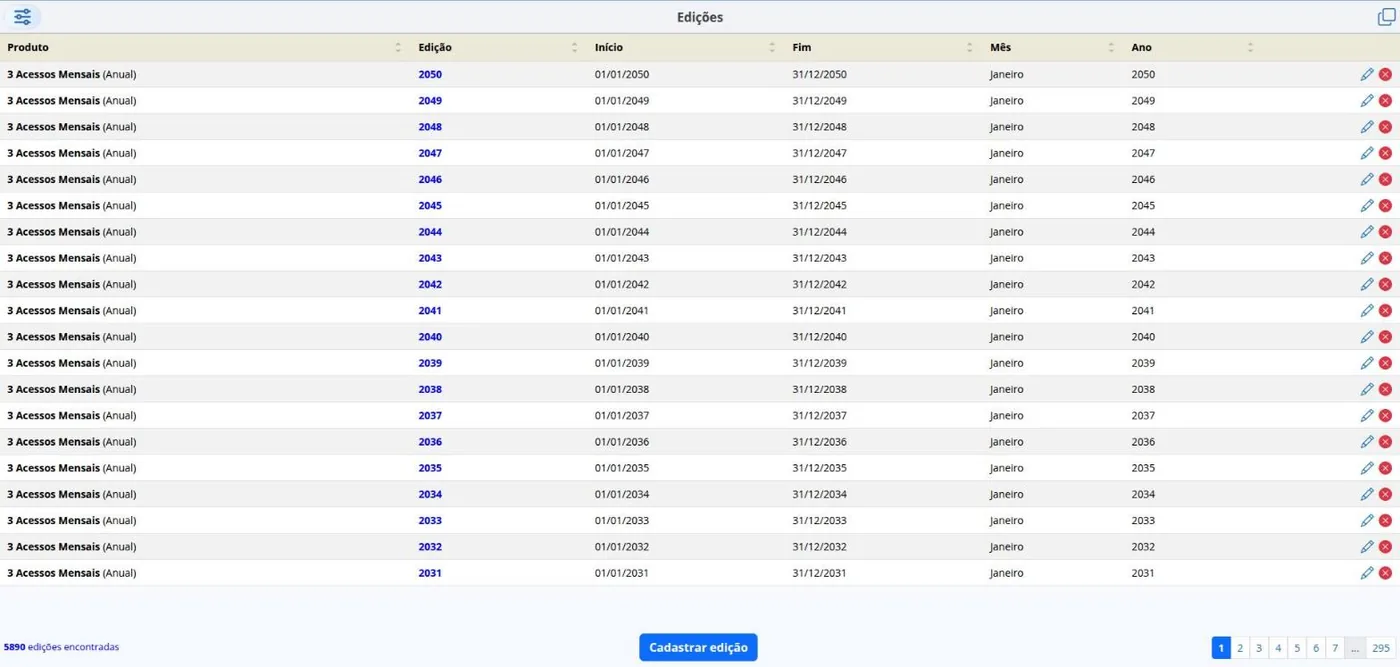
Task: Delete the 2041 edition row
Action: 1385,311
